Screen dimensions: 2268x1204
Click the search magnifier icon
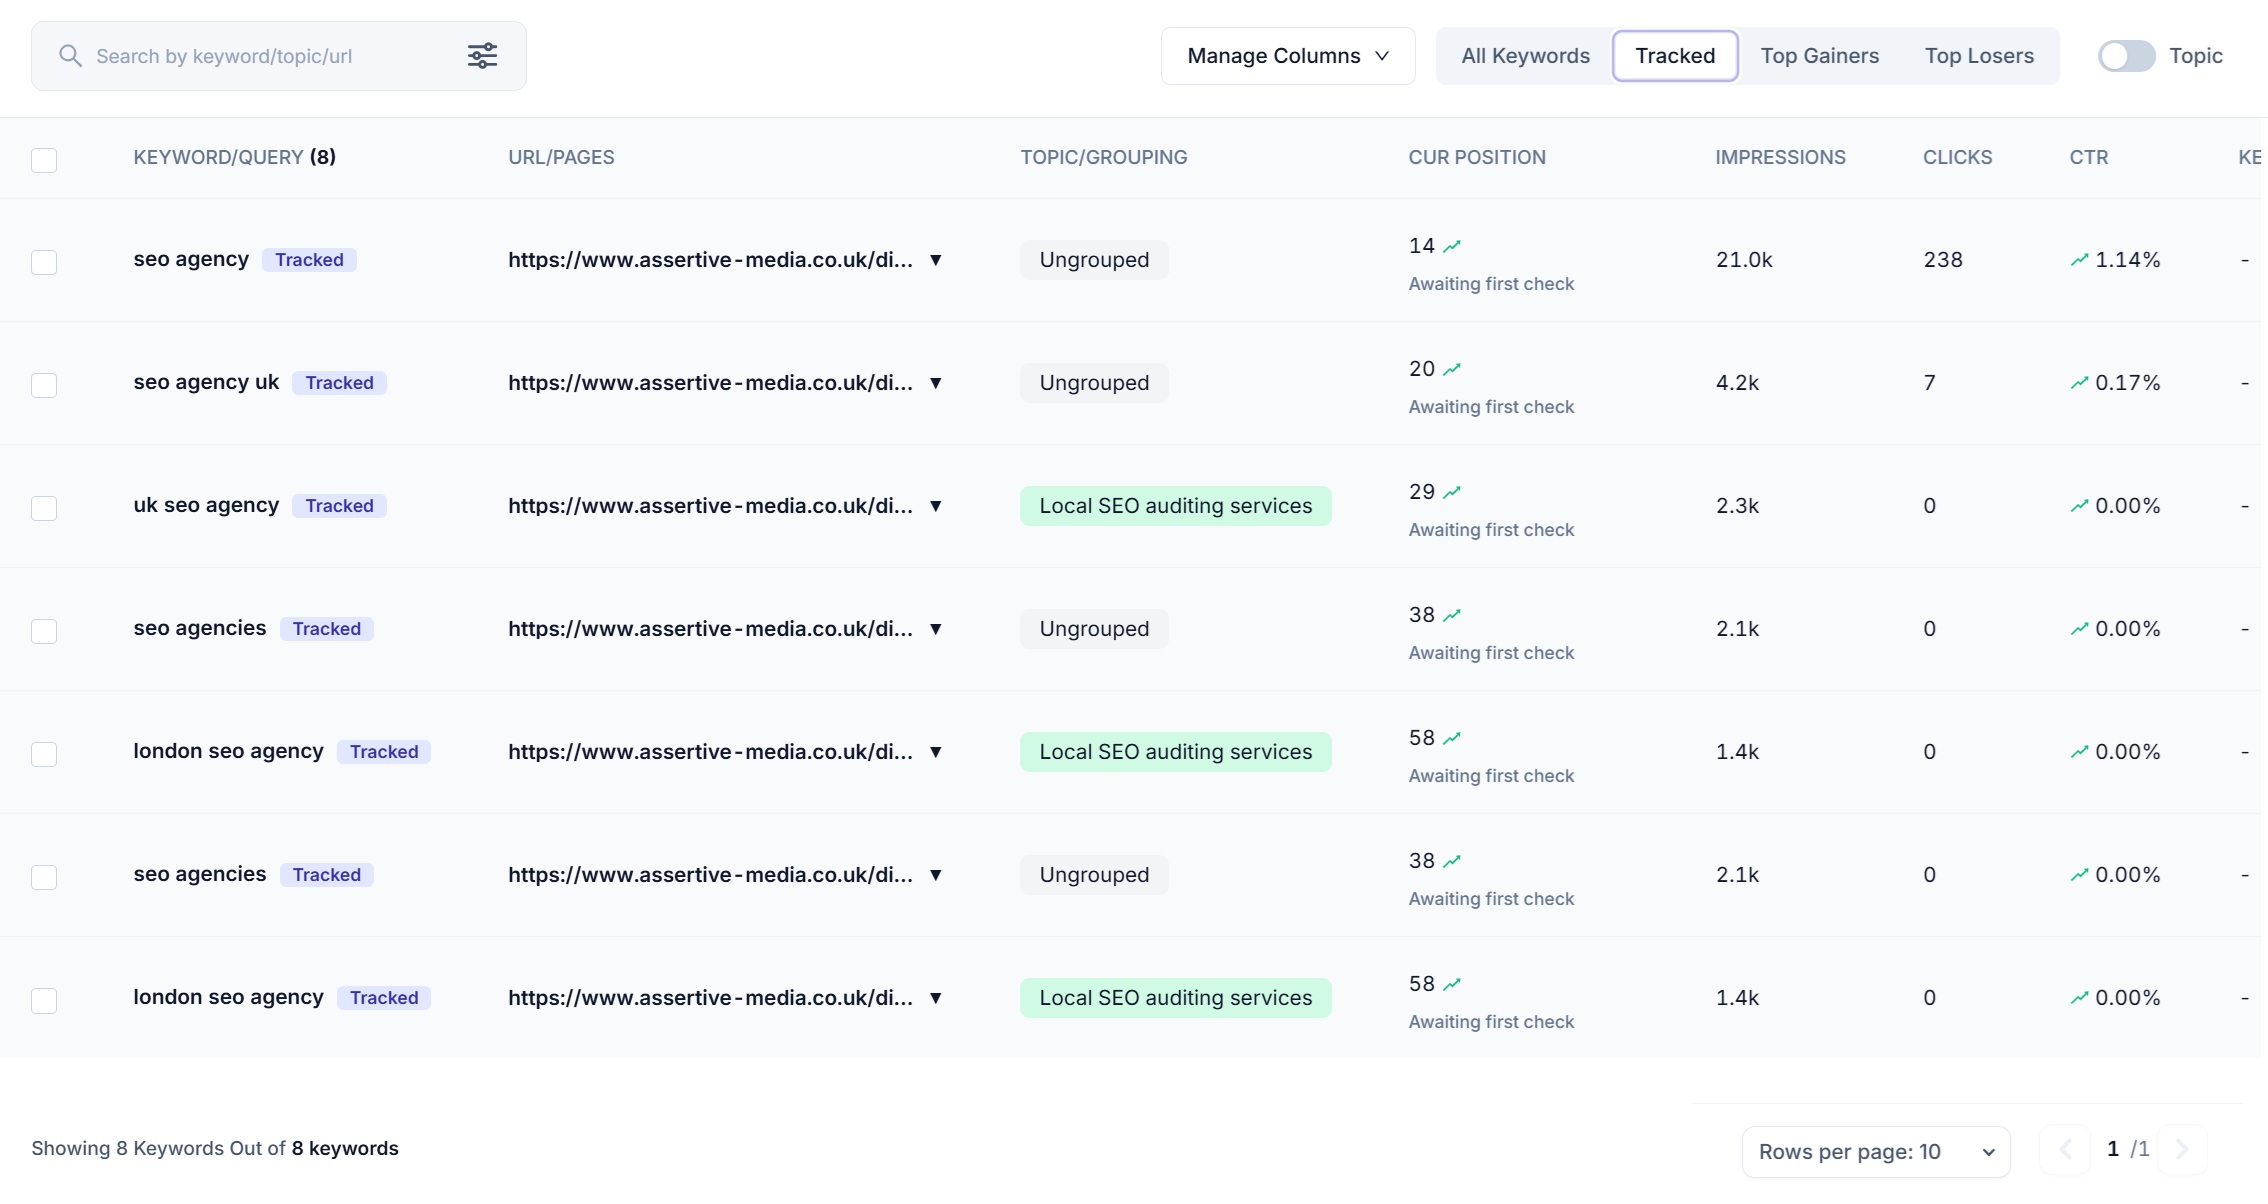(x=70, y=56)
